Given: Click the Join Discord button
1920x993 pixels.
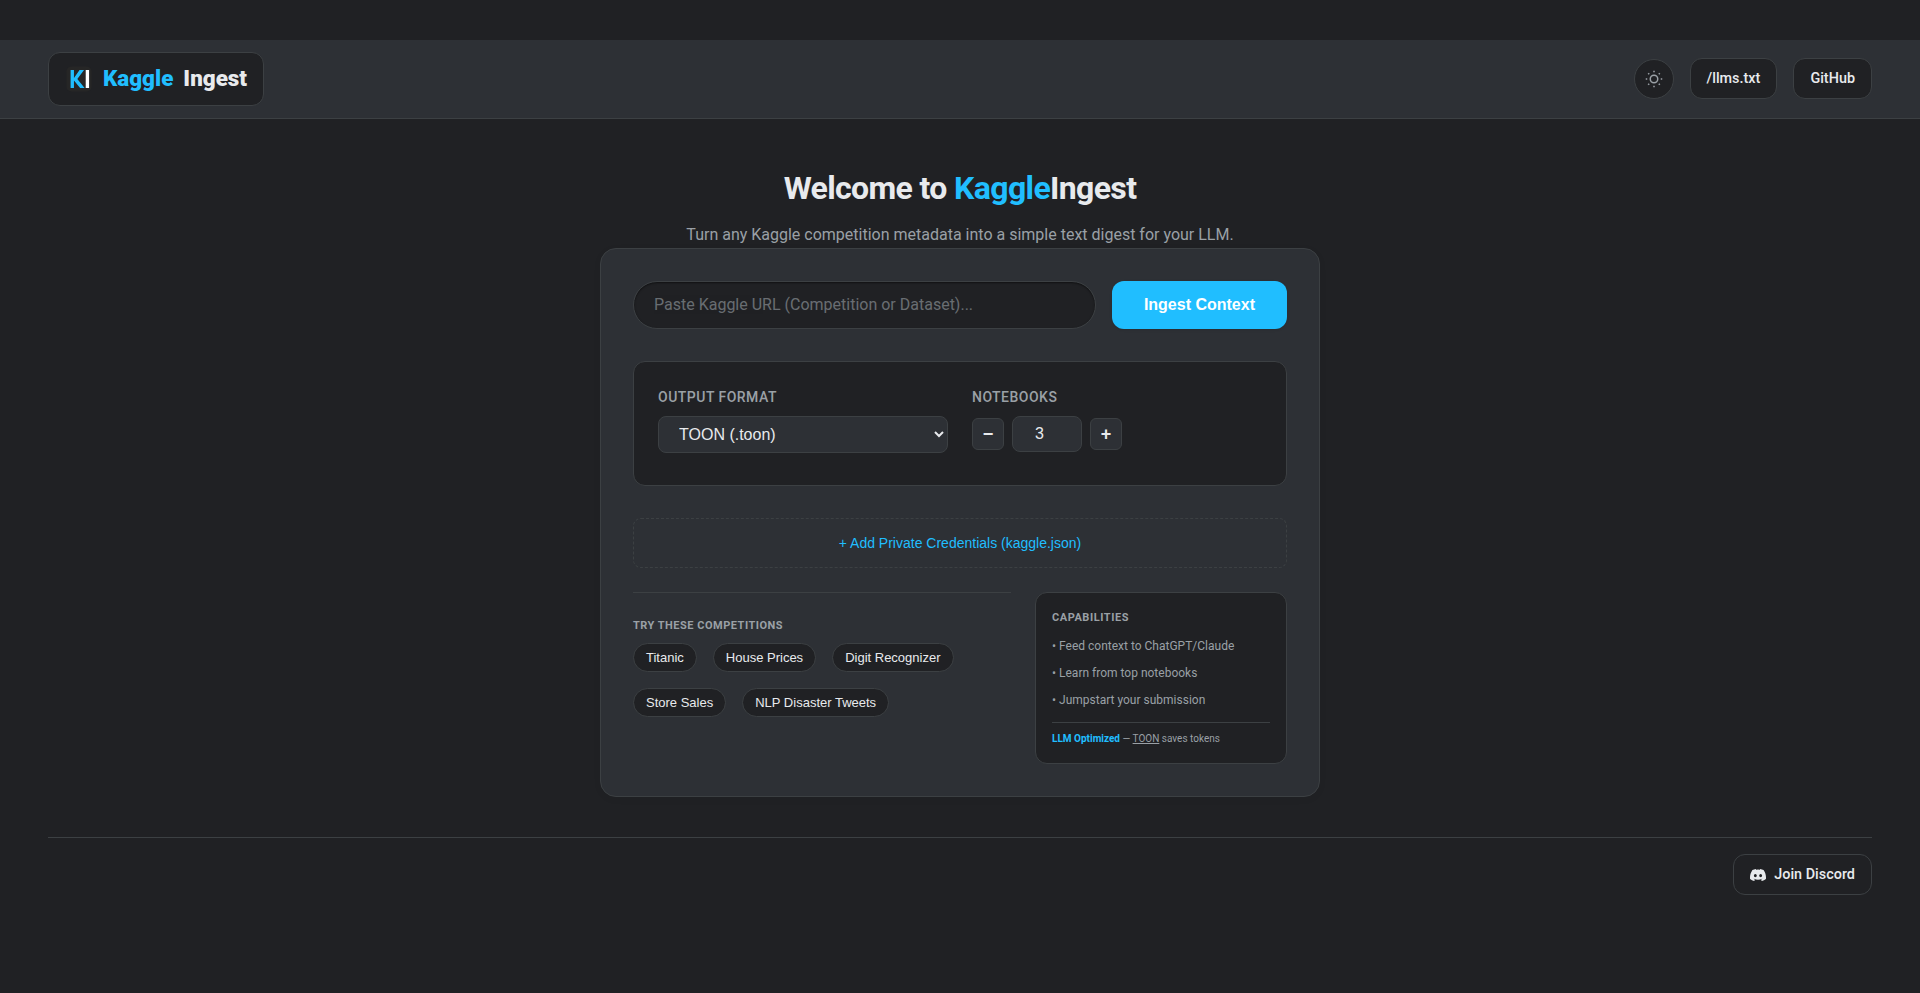Looking at the screenshot, I should click(1801, 874).
